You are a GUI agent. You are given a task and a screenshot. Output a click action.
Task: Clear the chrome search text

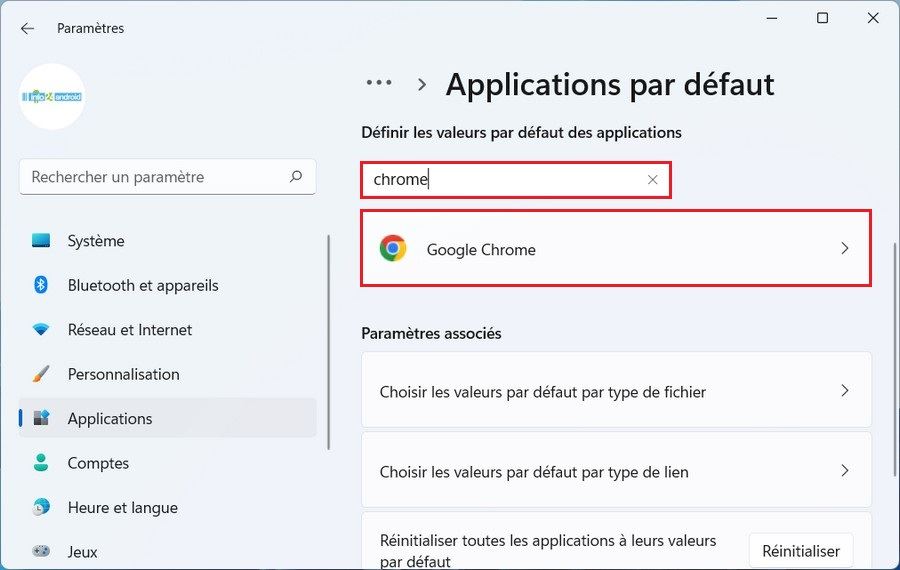[x=652, y=180]
